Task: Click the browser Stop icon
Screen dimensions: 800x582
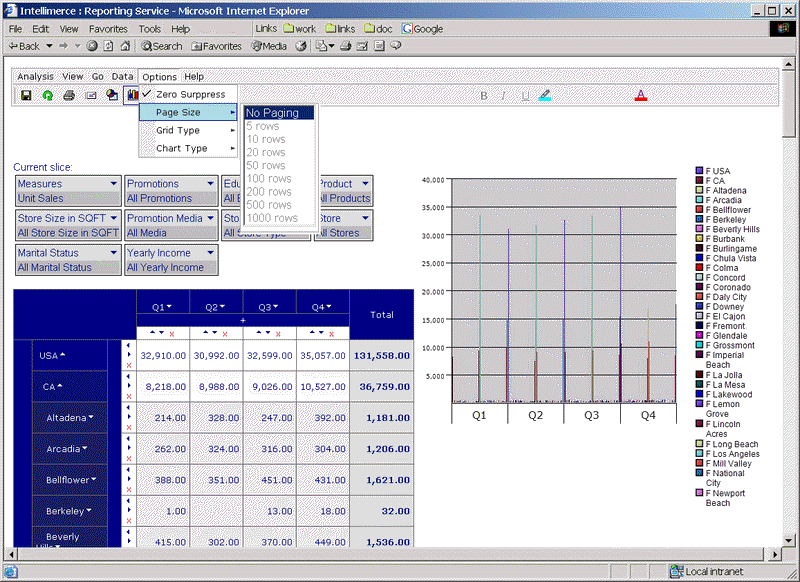Action: tap(92, 46)
